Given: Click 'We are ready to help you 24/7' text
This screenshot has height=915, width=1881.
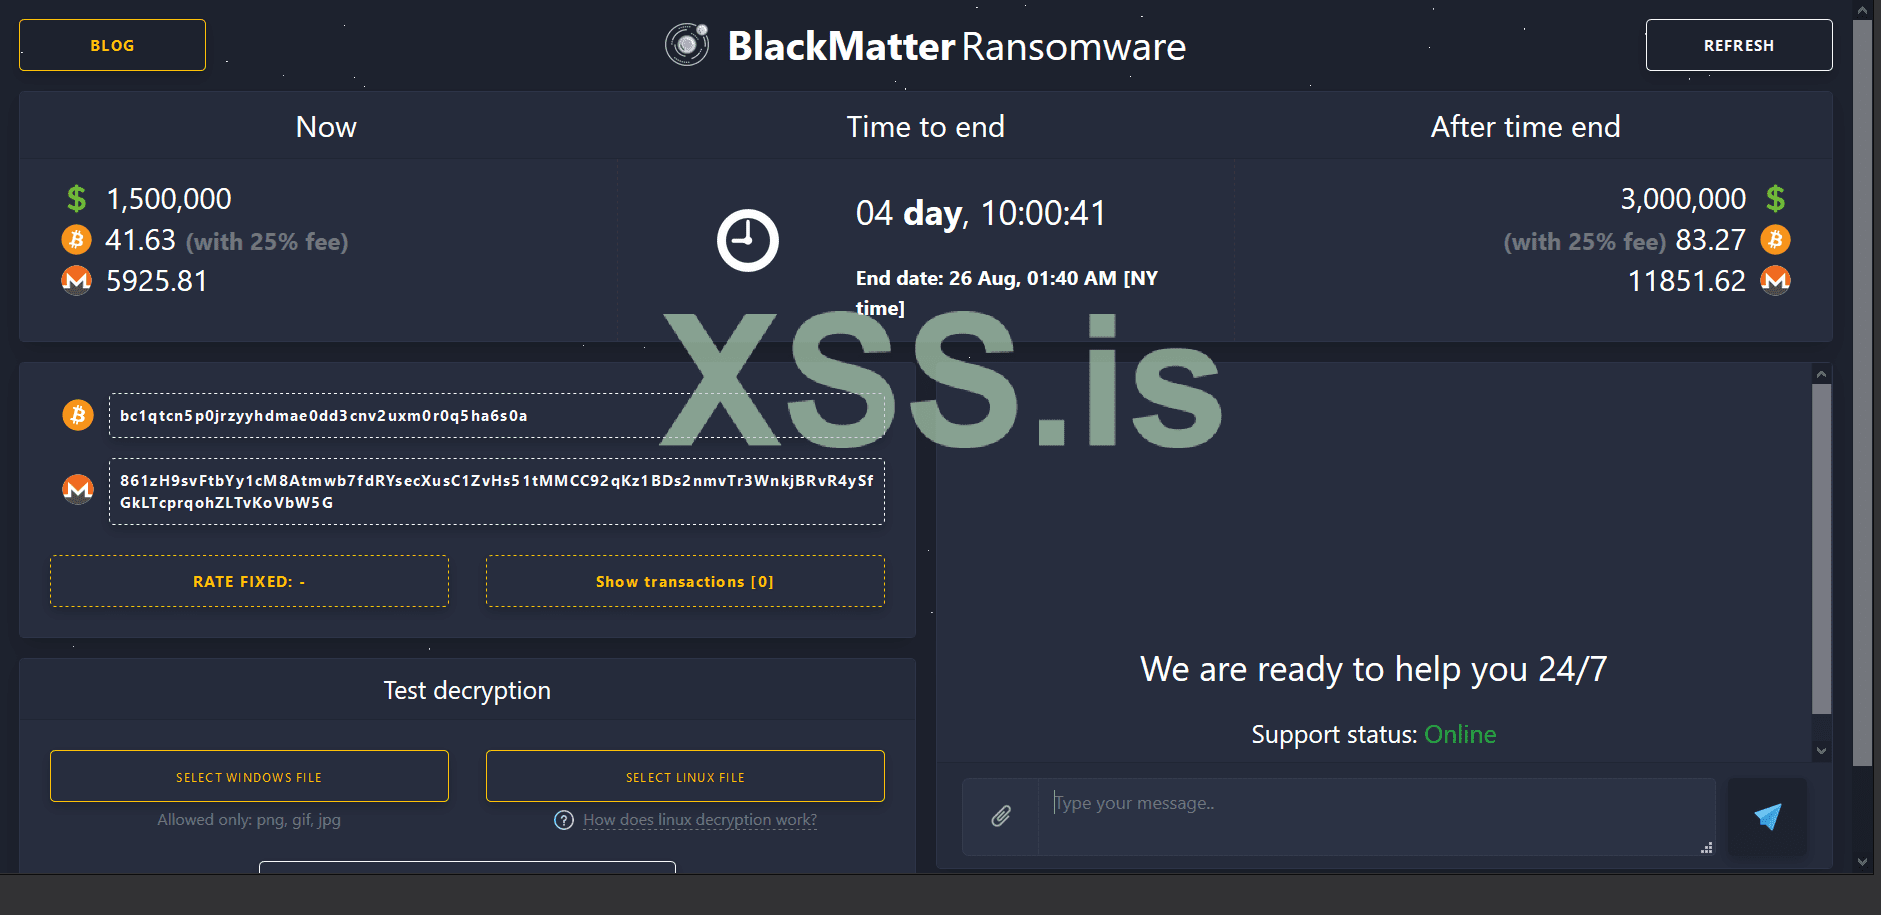Looking at the screenshot, I should [1374, 669].
